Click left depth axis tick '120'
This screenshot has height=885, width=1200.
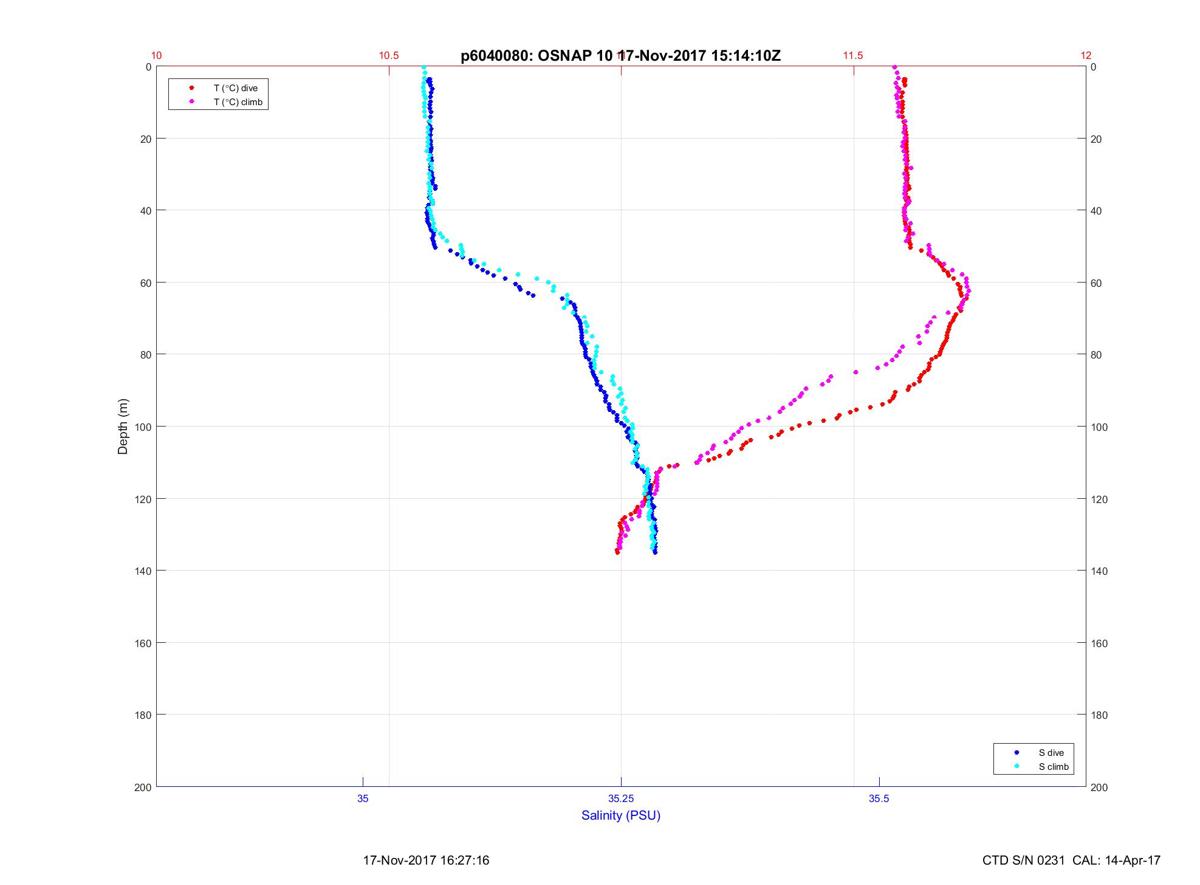tap(142, 499)
